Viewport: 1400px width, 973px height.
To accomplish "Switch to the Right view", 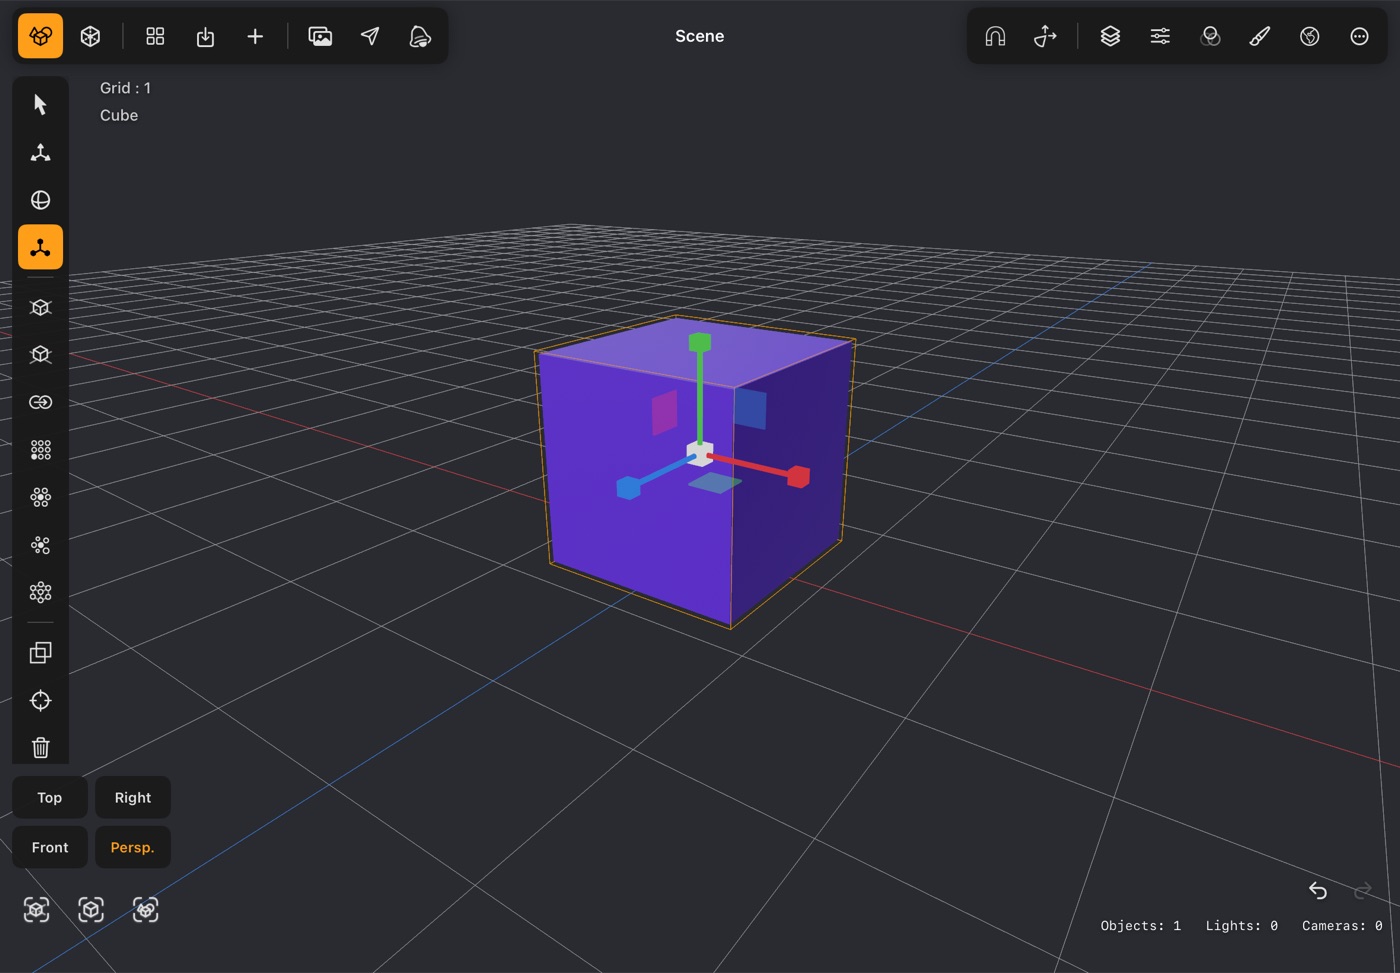I will (x=133, y=797).
